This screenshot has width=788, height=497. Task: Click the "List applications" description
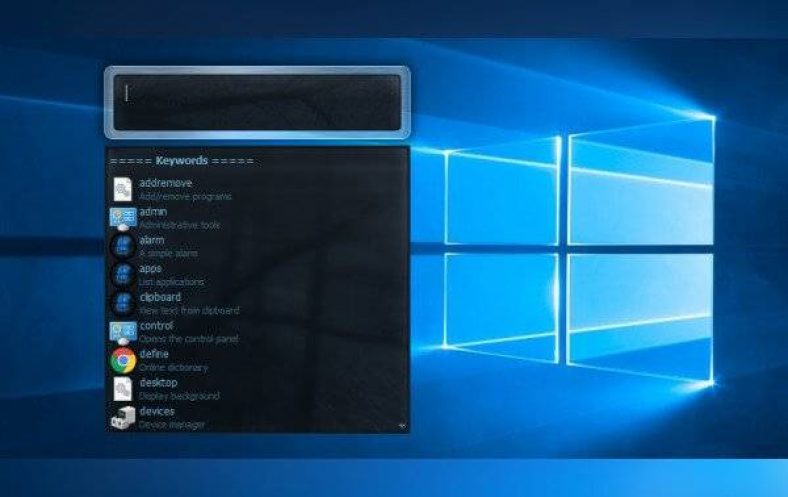click(x=171, y=282)
